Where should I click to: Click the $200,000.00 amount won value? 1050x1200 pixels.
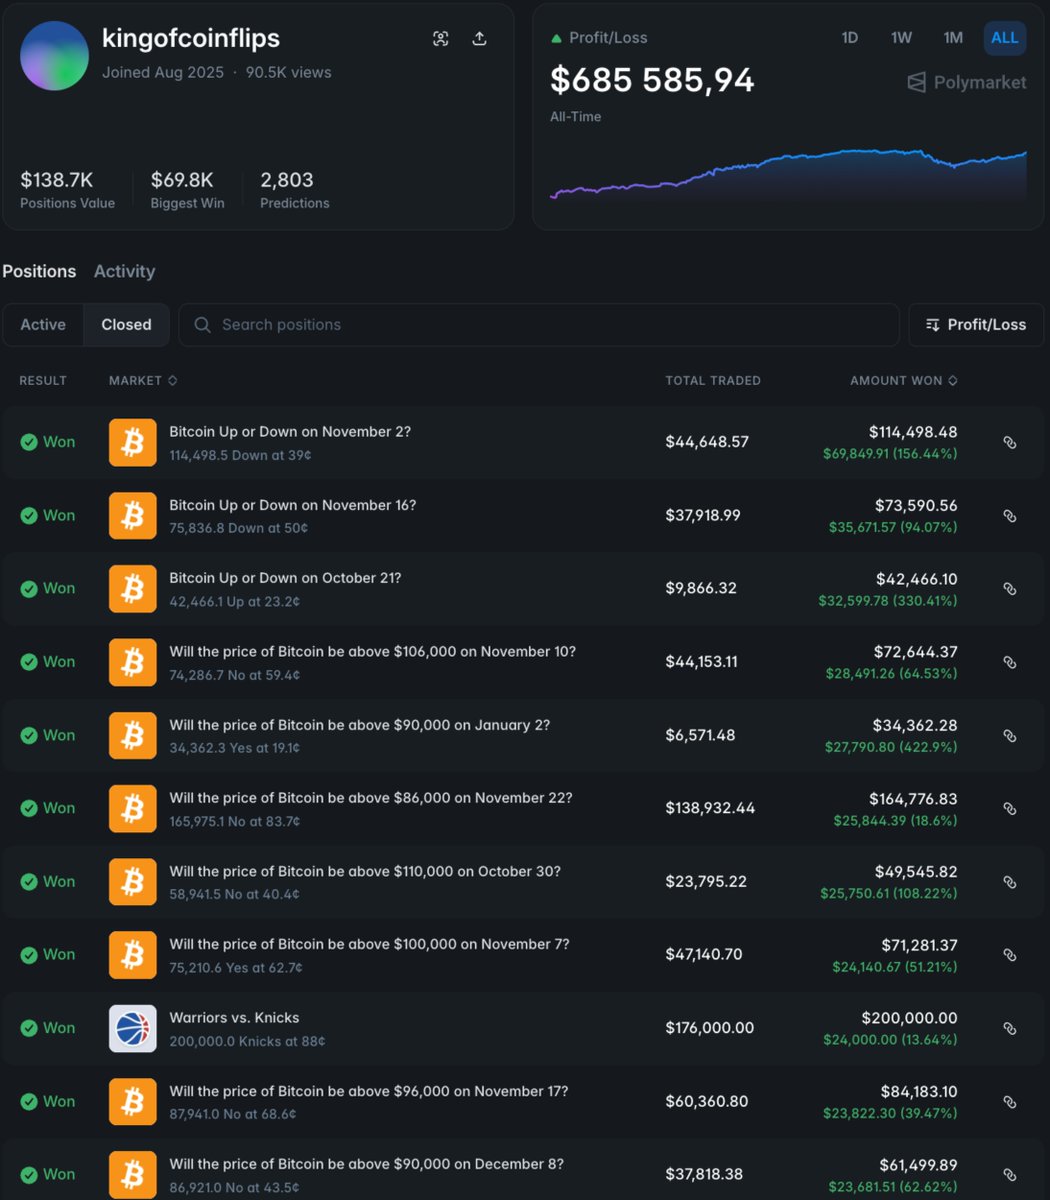(x=910, y=1018)
